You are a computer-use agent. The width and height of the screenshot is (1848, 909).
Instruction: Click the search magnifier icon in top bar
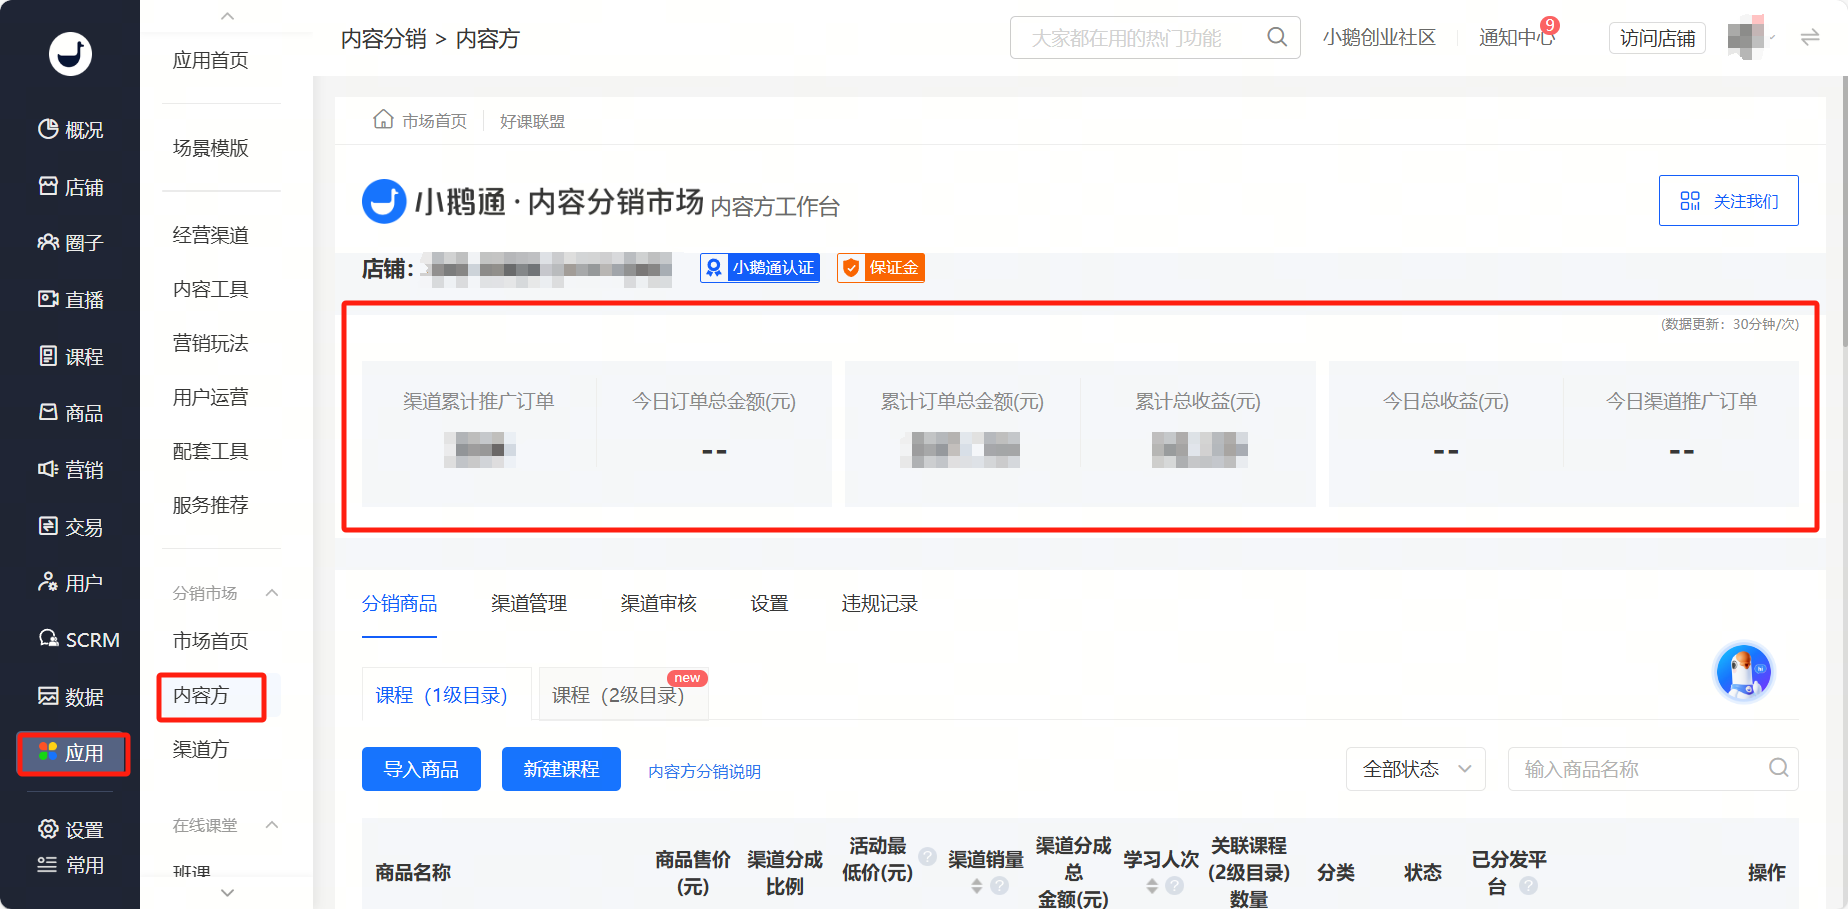click(1277, 37)
